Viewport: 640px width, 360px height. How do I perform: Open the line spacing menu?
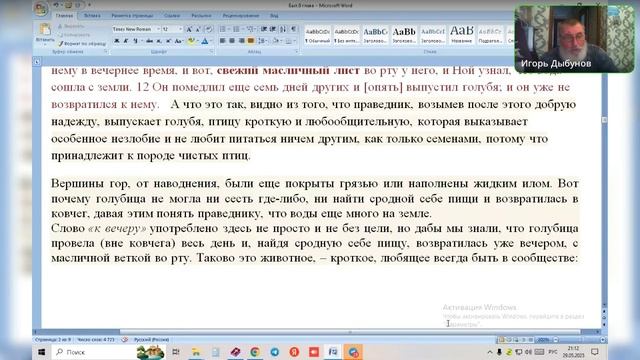[x=262, y=41]
